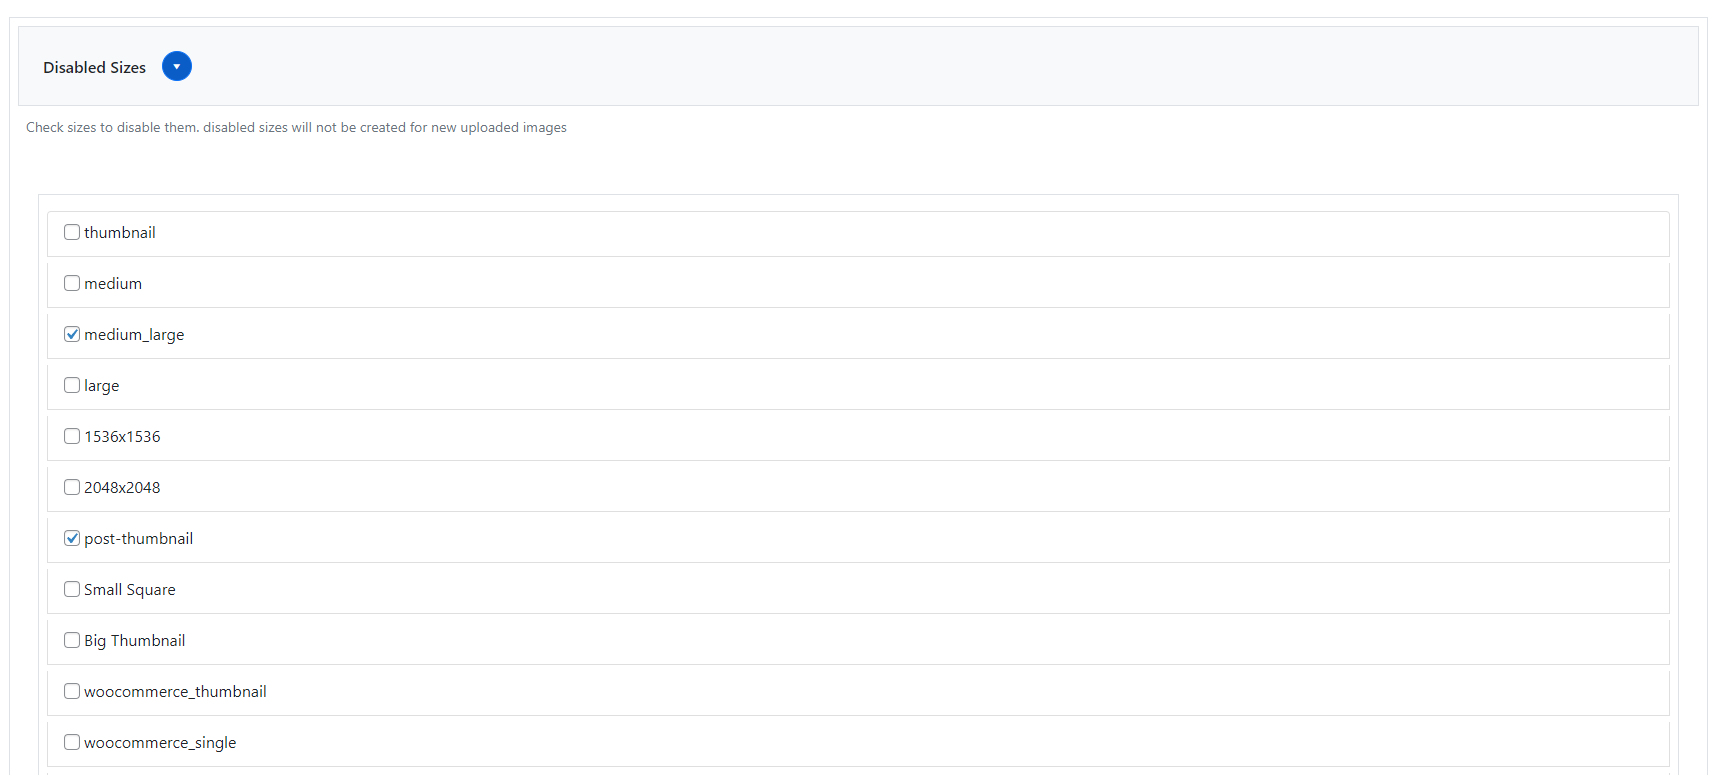Click the woocommerce_single label text
The height and width of the screenshot is (775, 1715).
pyautogui.click(x=160, y=743)
